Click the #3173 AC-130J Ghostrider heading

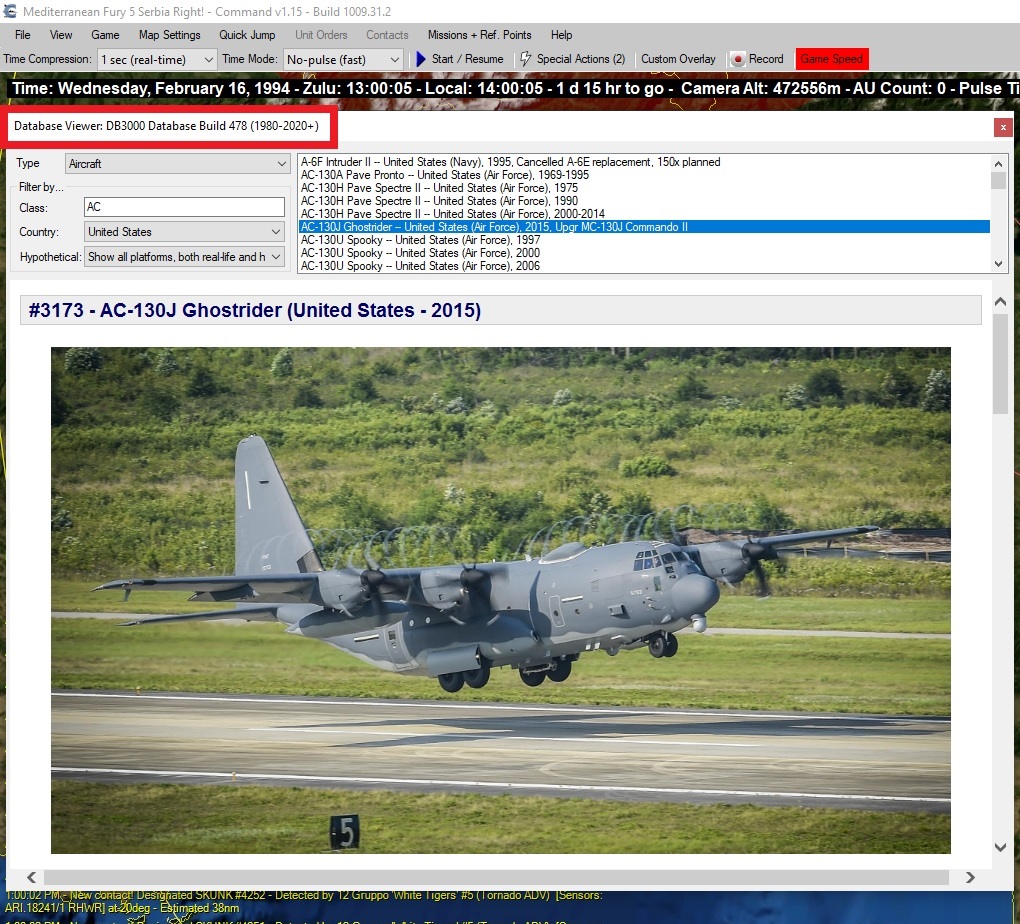[501, 310]
